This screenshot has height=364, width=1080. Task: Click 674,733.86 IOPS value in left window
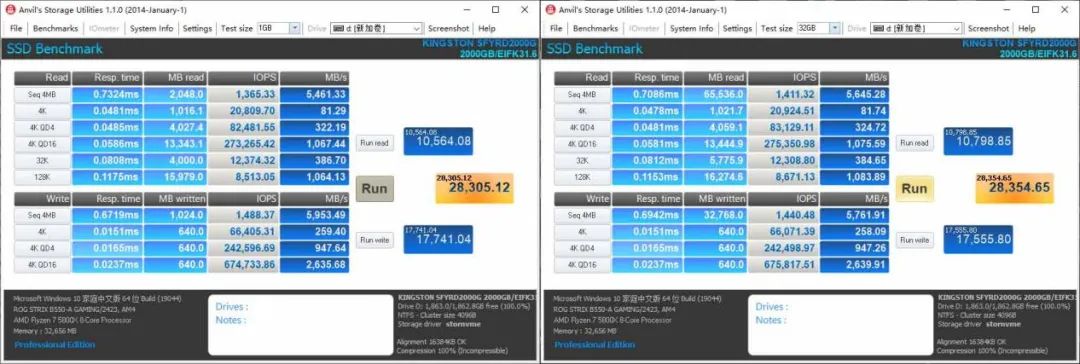point(244,265)
